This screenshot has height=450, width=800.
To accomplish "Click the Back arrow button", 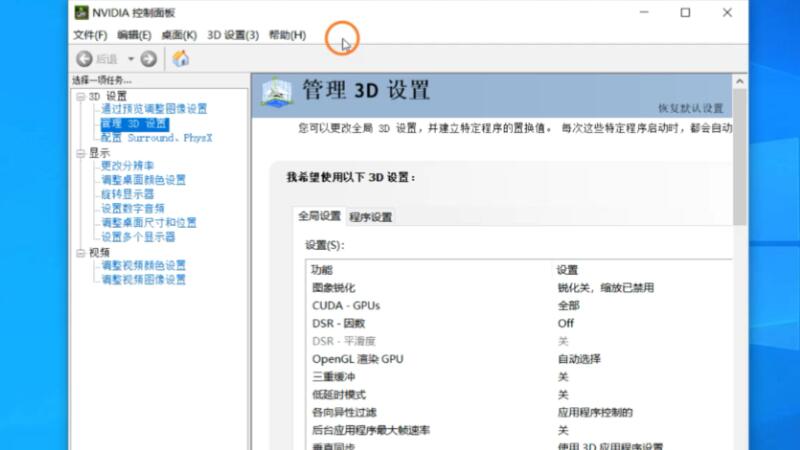I will [85, 59].
